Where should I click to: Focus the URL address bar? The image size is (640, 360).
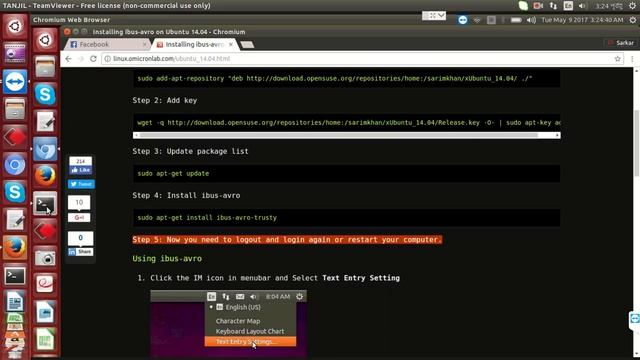pos(359,59)
